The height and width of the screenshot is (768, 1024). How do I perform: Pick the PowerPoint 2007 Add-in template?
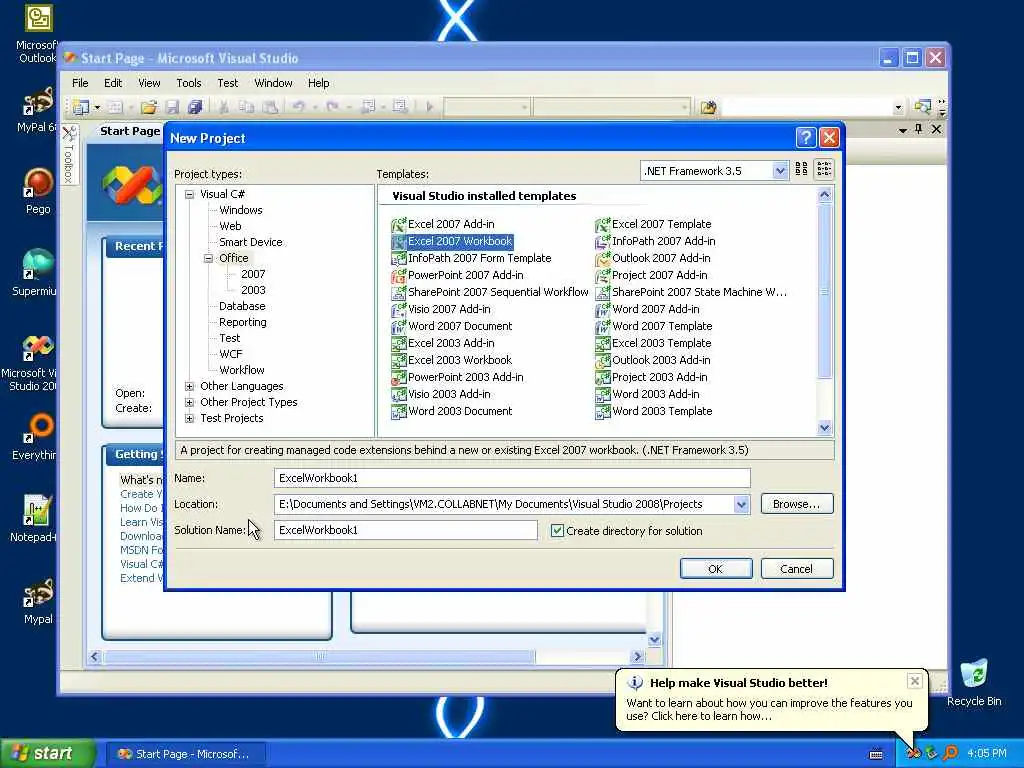[x=457, y=275]
